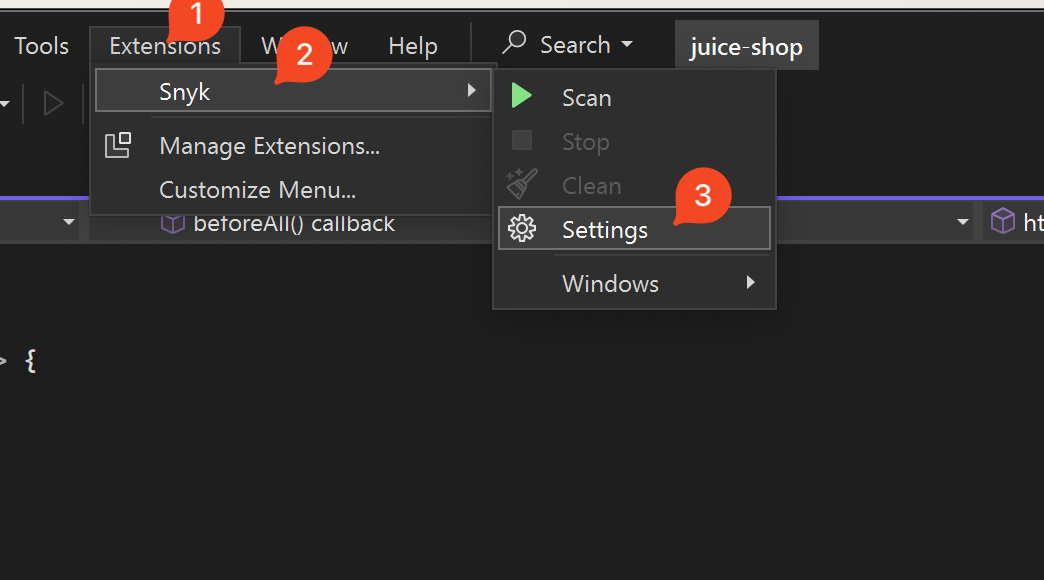Expand the Snyk submenu arrow
This screenshot has height=580, width=1044.
pyautogui.click(x=471, y=92)
